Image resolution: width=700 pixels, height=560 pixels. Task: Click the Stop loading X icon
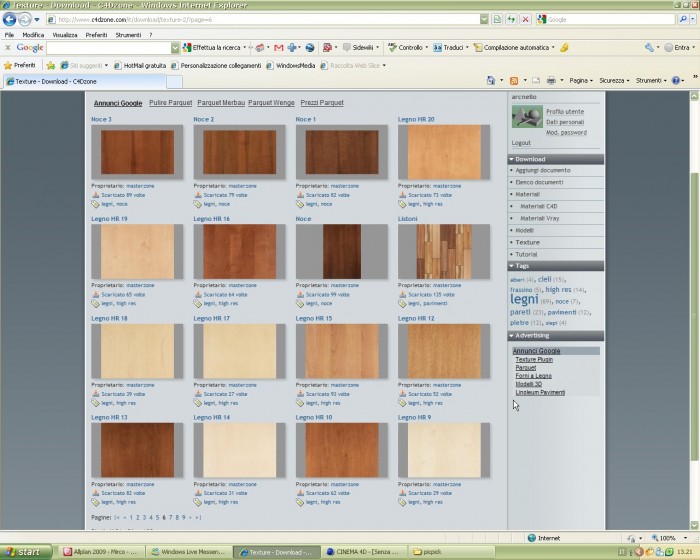pyautogui.click(x=525, y=19)
